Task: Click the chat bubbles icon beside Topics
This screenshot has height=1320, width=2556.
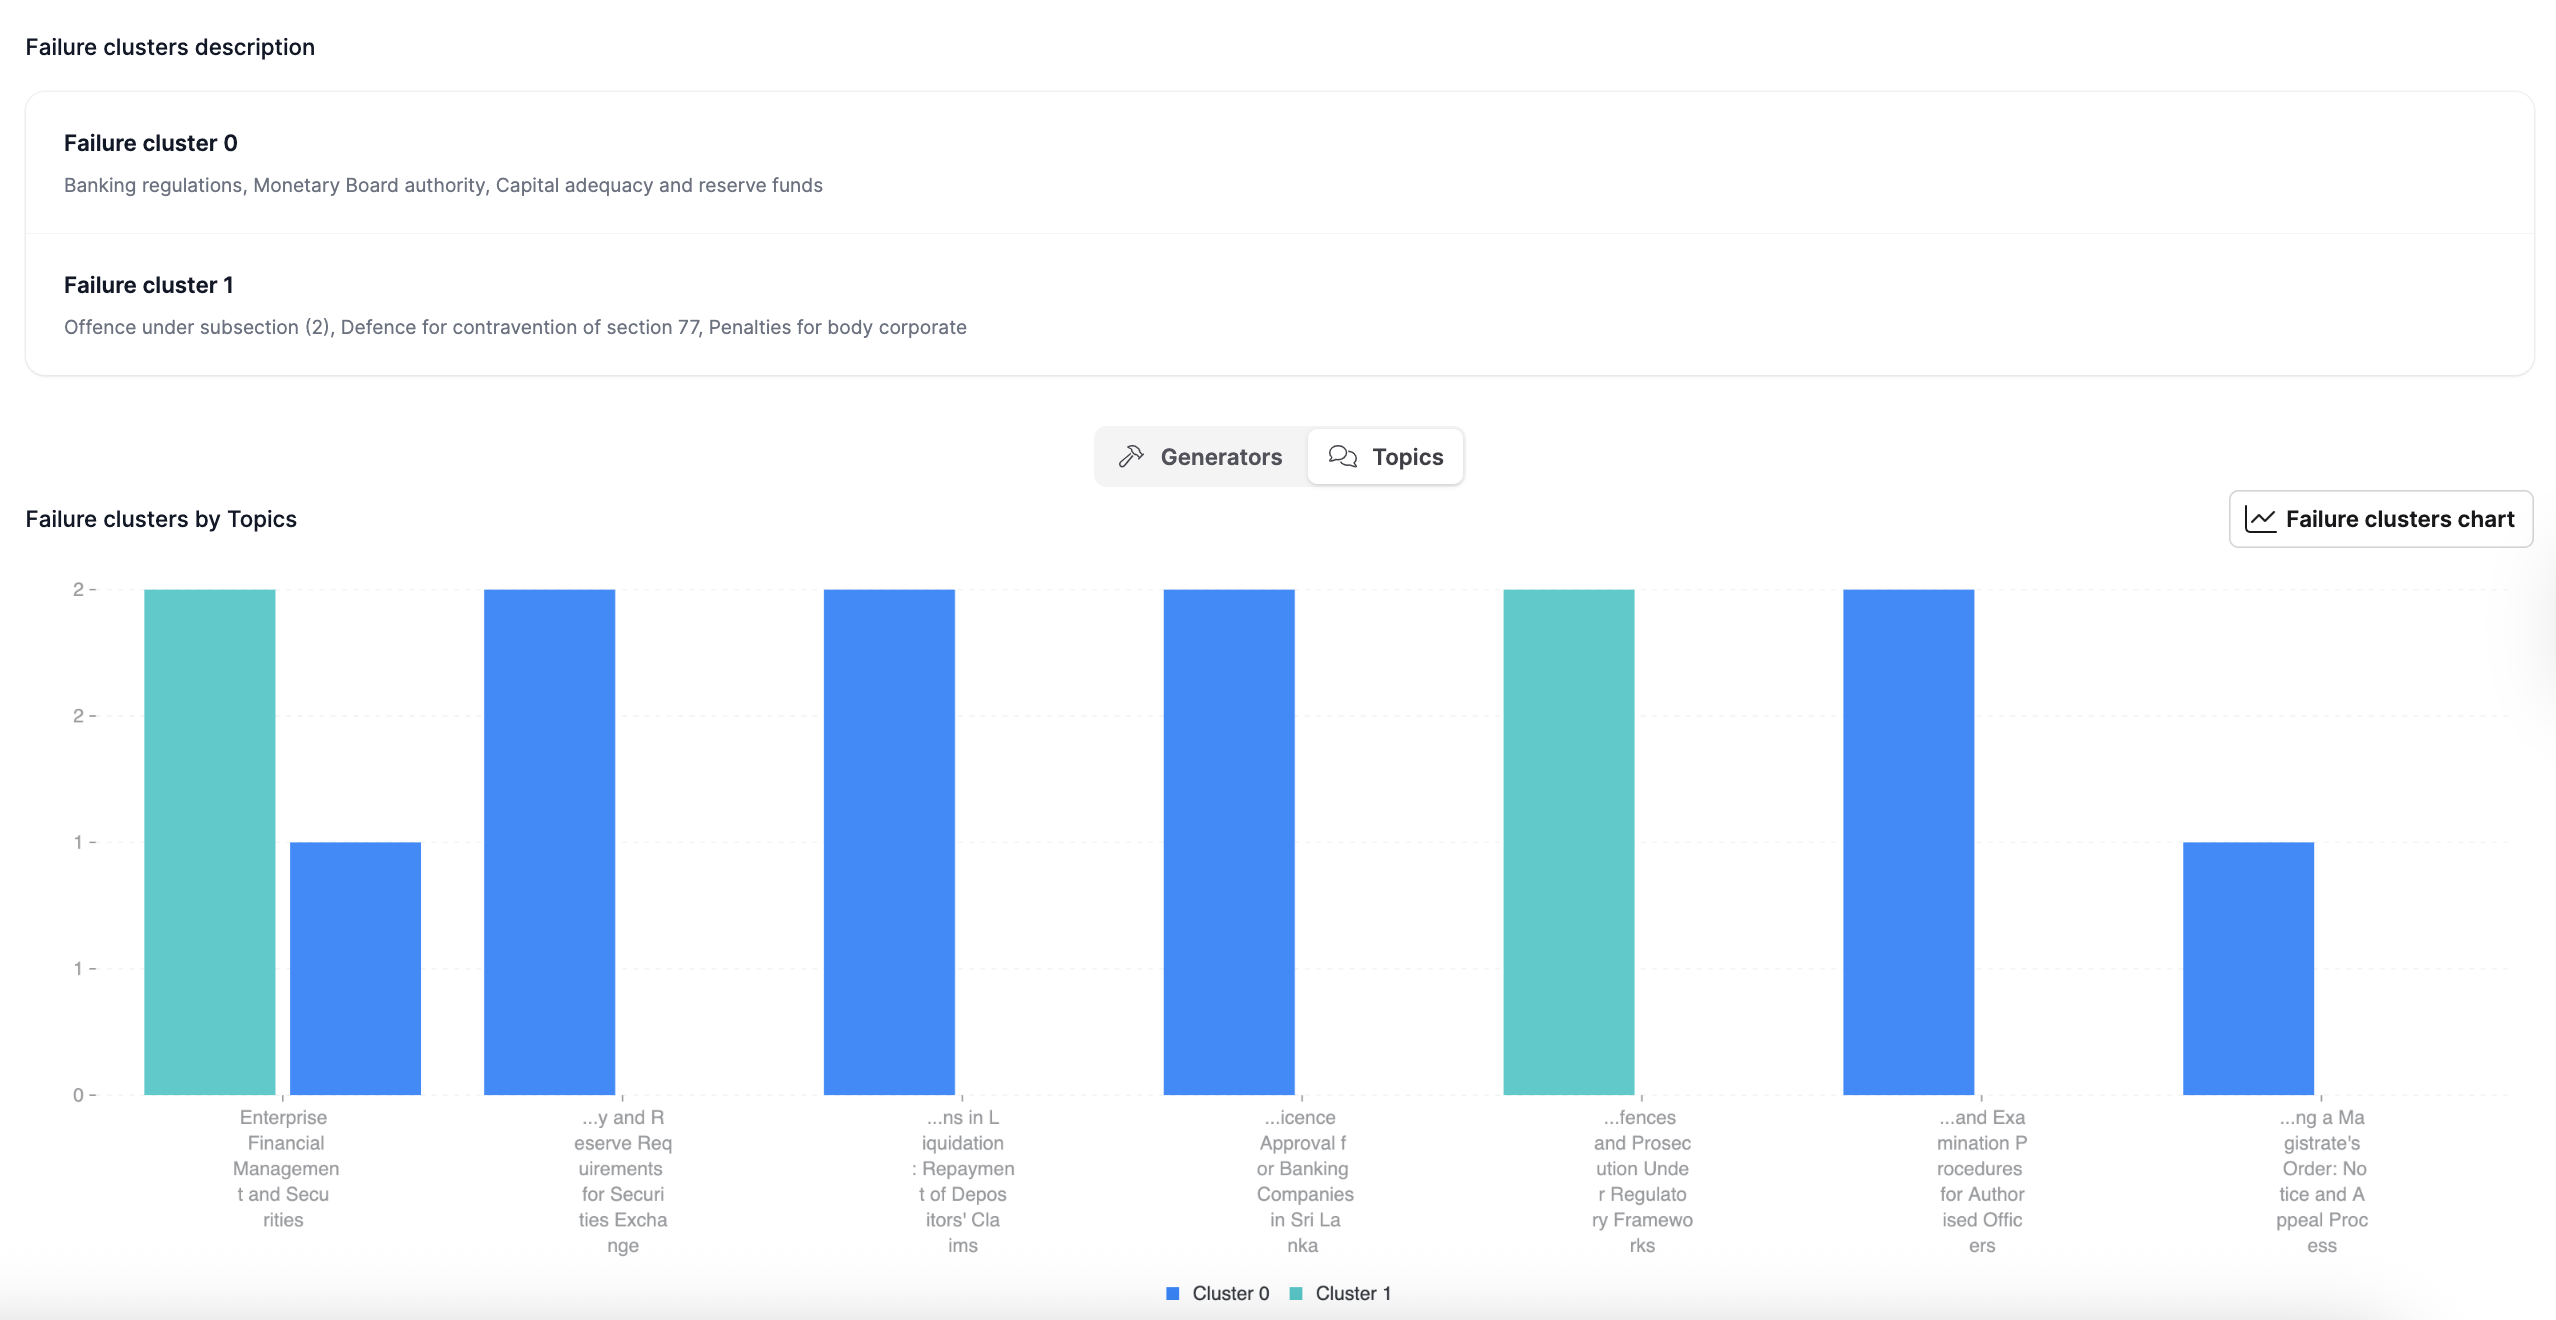Action: pos(1342,456)
